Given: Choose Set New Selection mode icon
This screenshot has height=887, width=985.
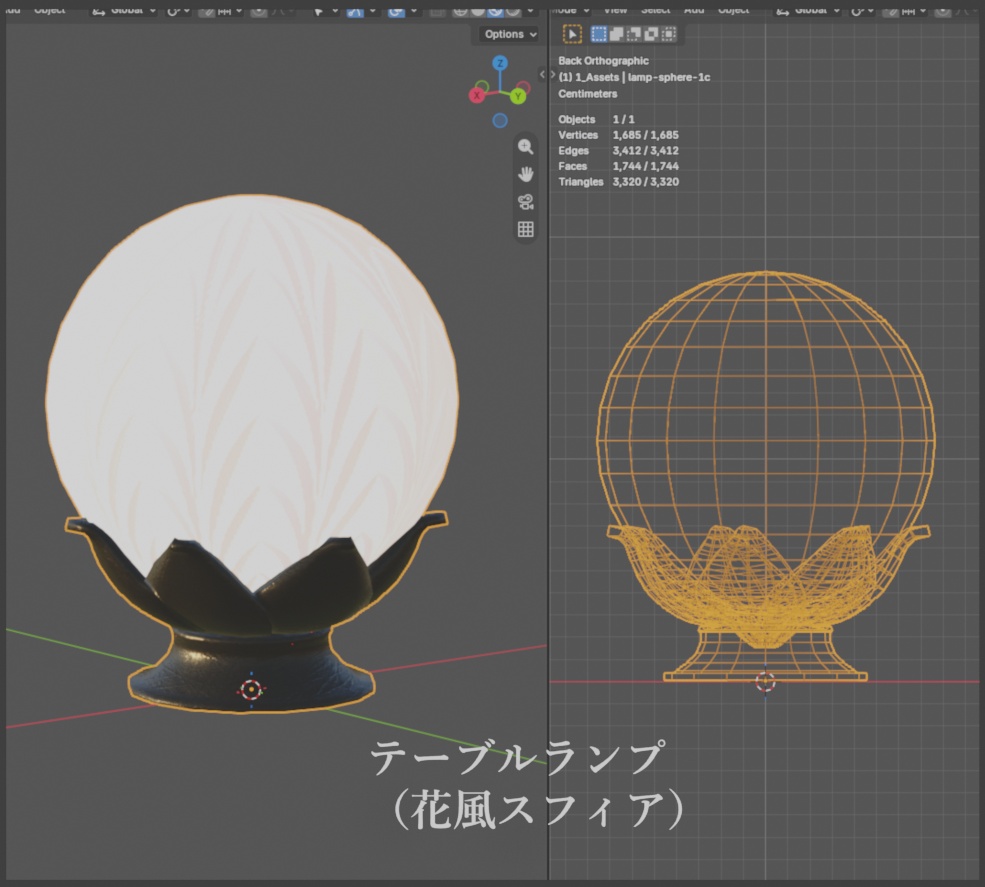Looking at the screenshot, I should point(599,34).
